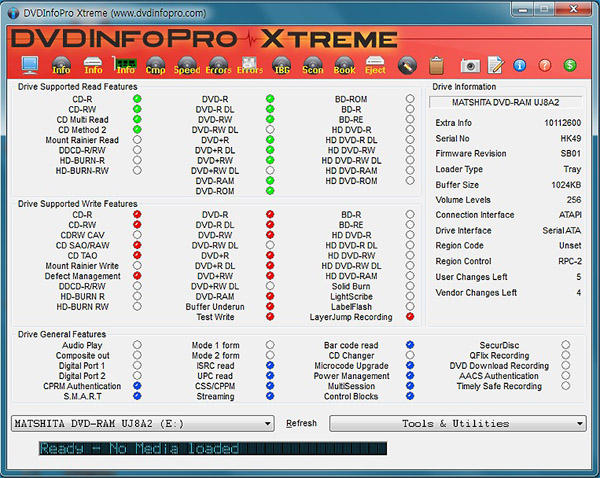Click the Firmware Revision value SB01

(x=571, y=153)
